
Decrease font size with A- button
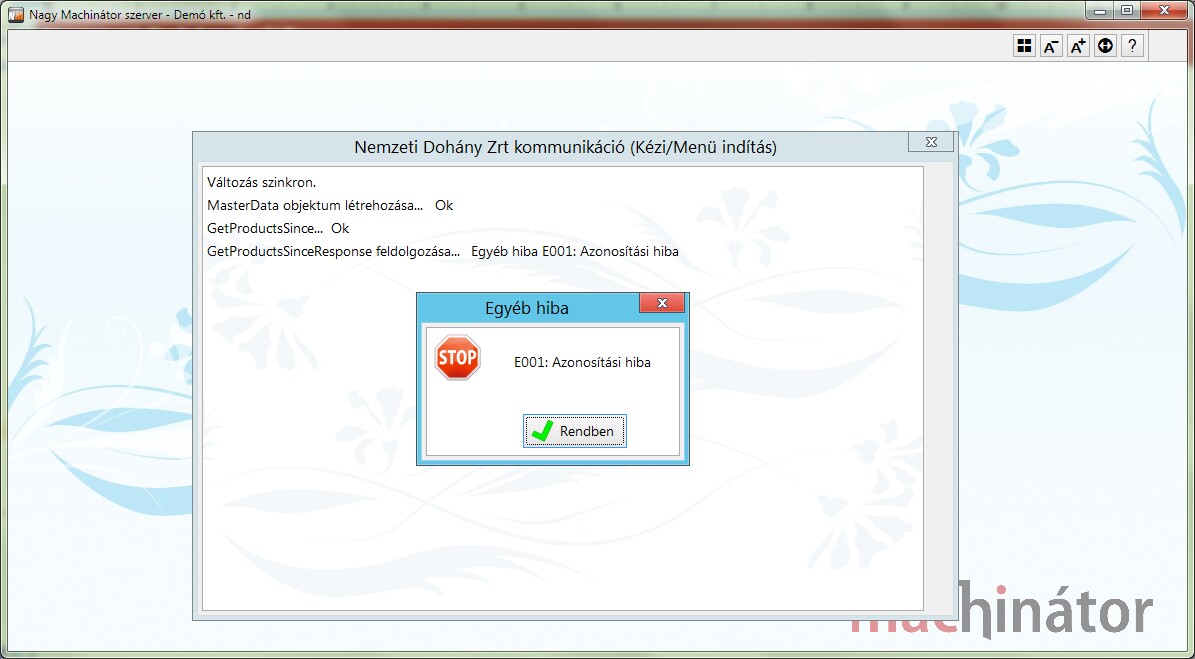pos(1051,46)
